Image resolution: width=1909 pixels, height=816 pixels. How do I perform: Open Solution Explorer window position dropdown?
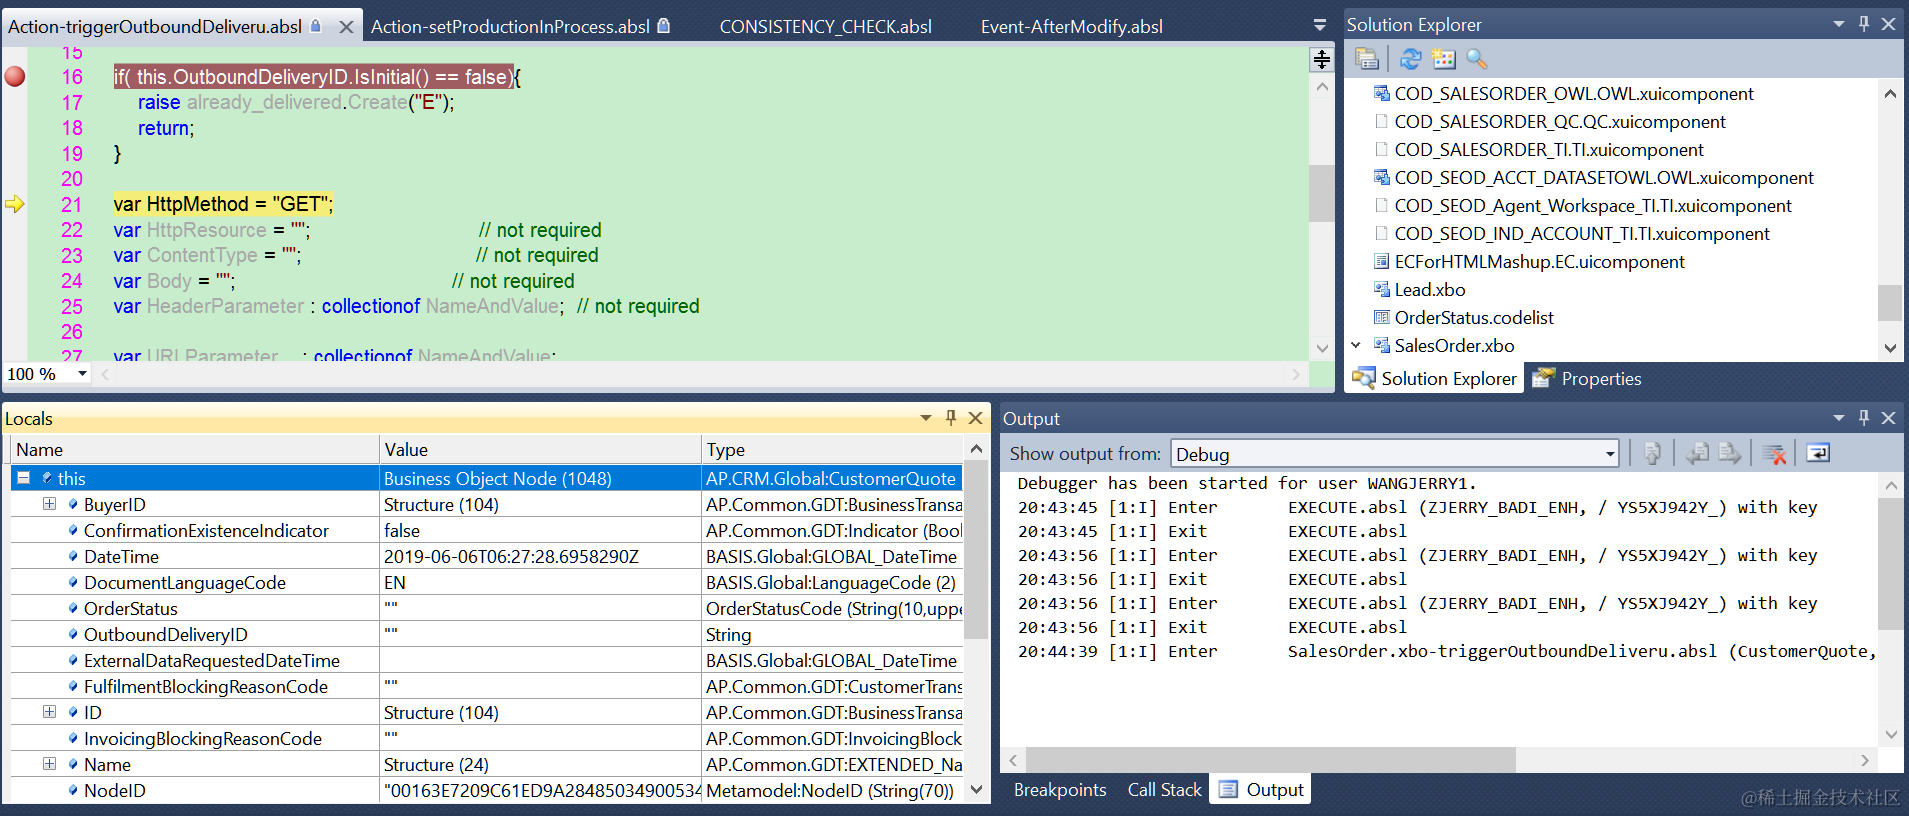coord(1839,24)
